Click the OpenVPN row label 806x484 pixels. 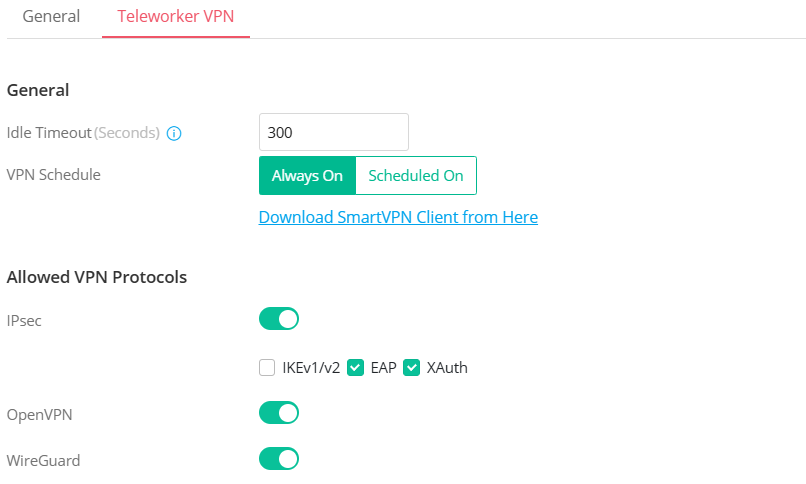click(x=39, y=414)
